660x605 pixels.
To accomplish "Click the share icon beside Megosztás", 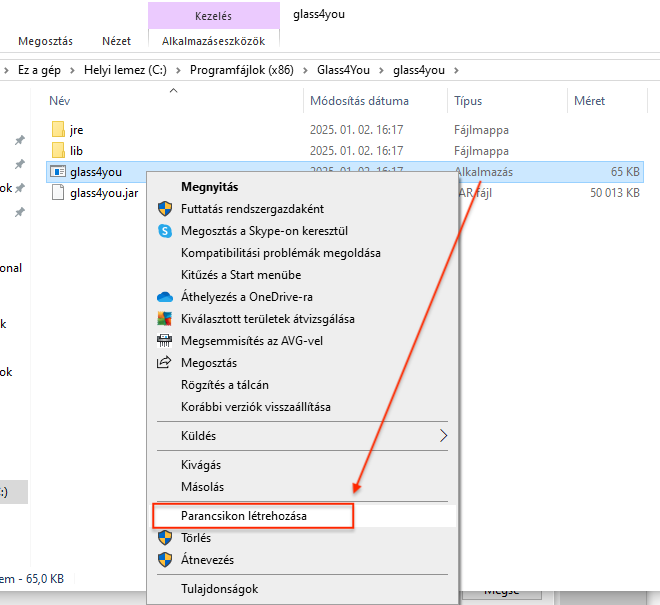I will [165, 363].
